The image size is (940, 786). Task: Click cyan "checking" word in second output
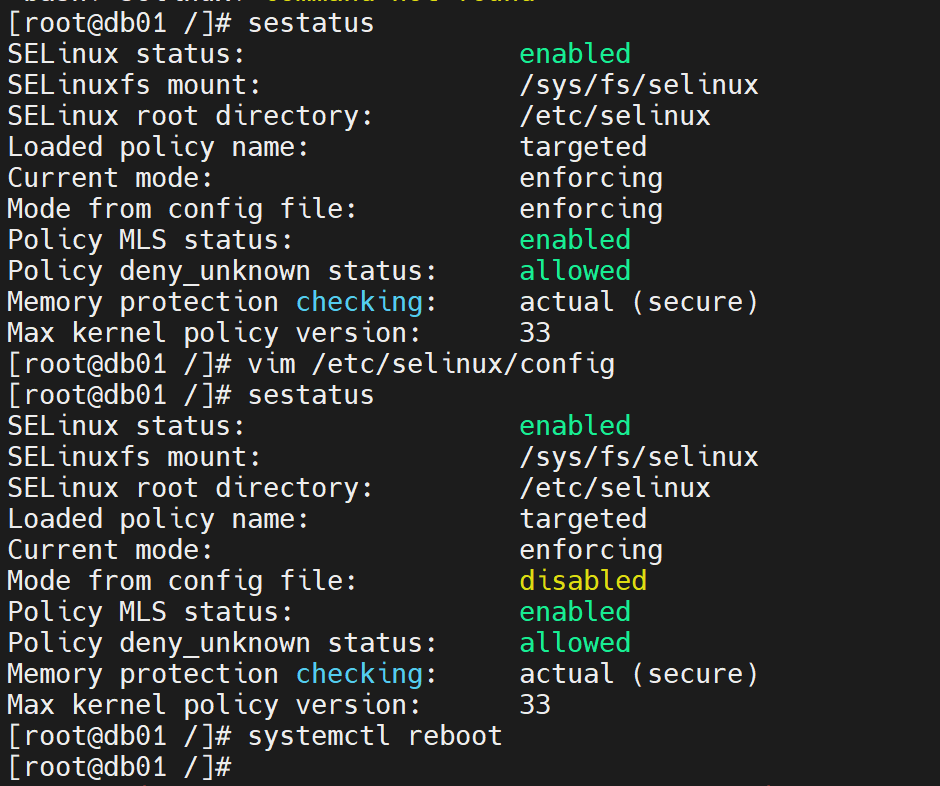(x=359, y=674)
